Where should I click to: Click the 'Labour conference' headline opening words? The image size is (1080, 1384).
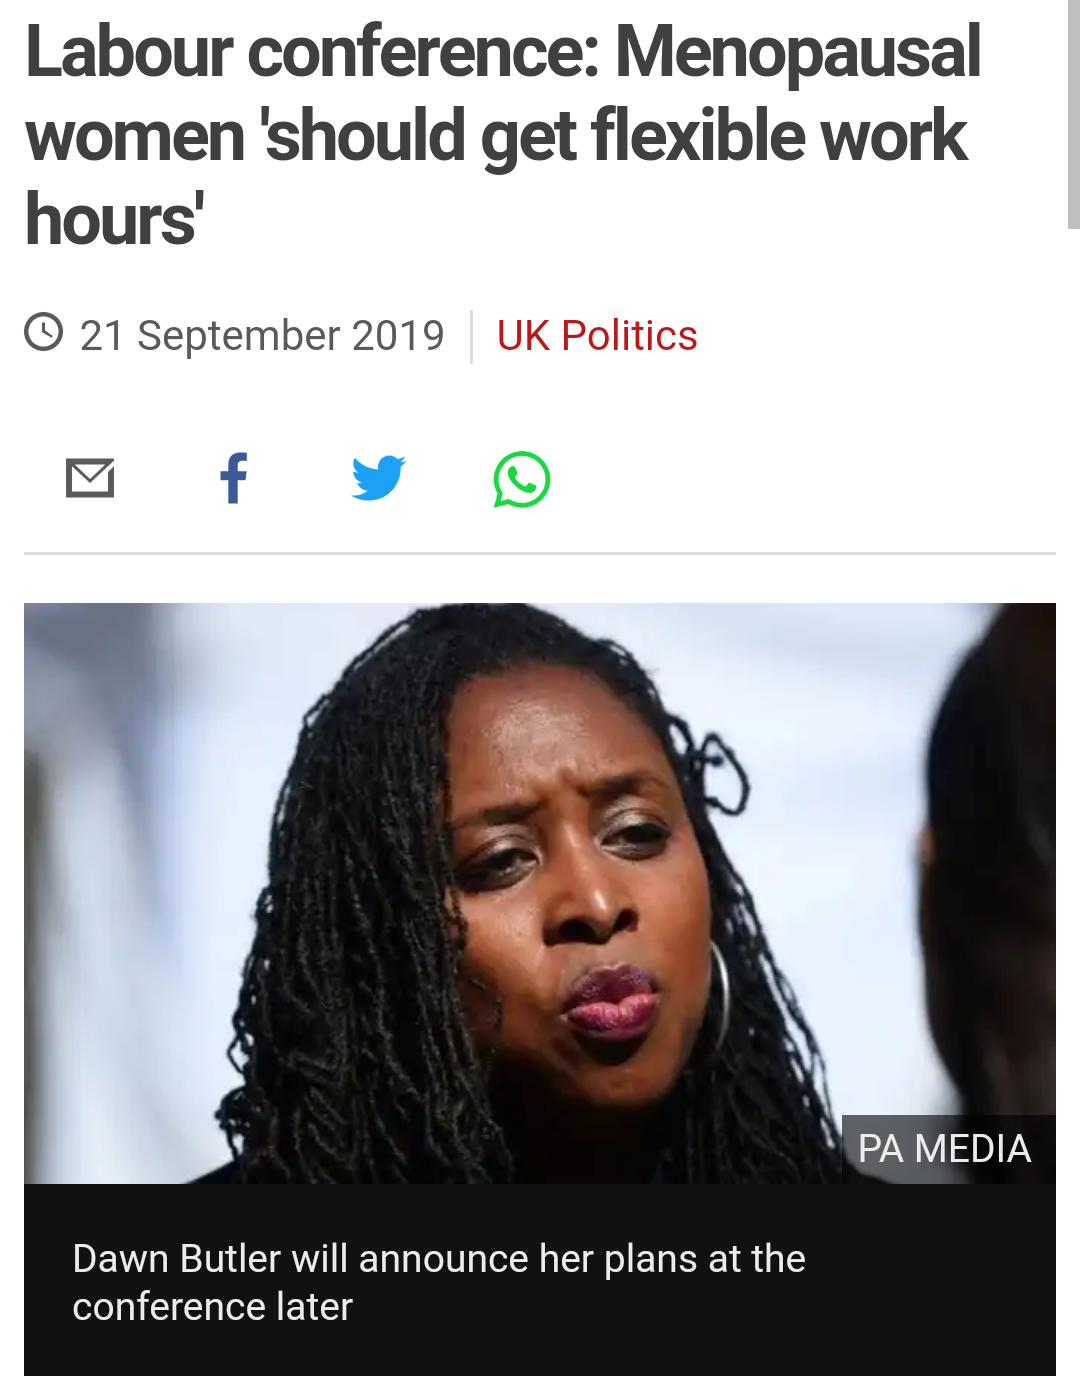pyautogui.click(x=312, y=52)
